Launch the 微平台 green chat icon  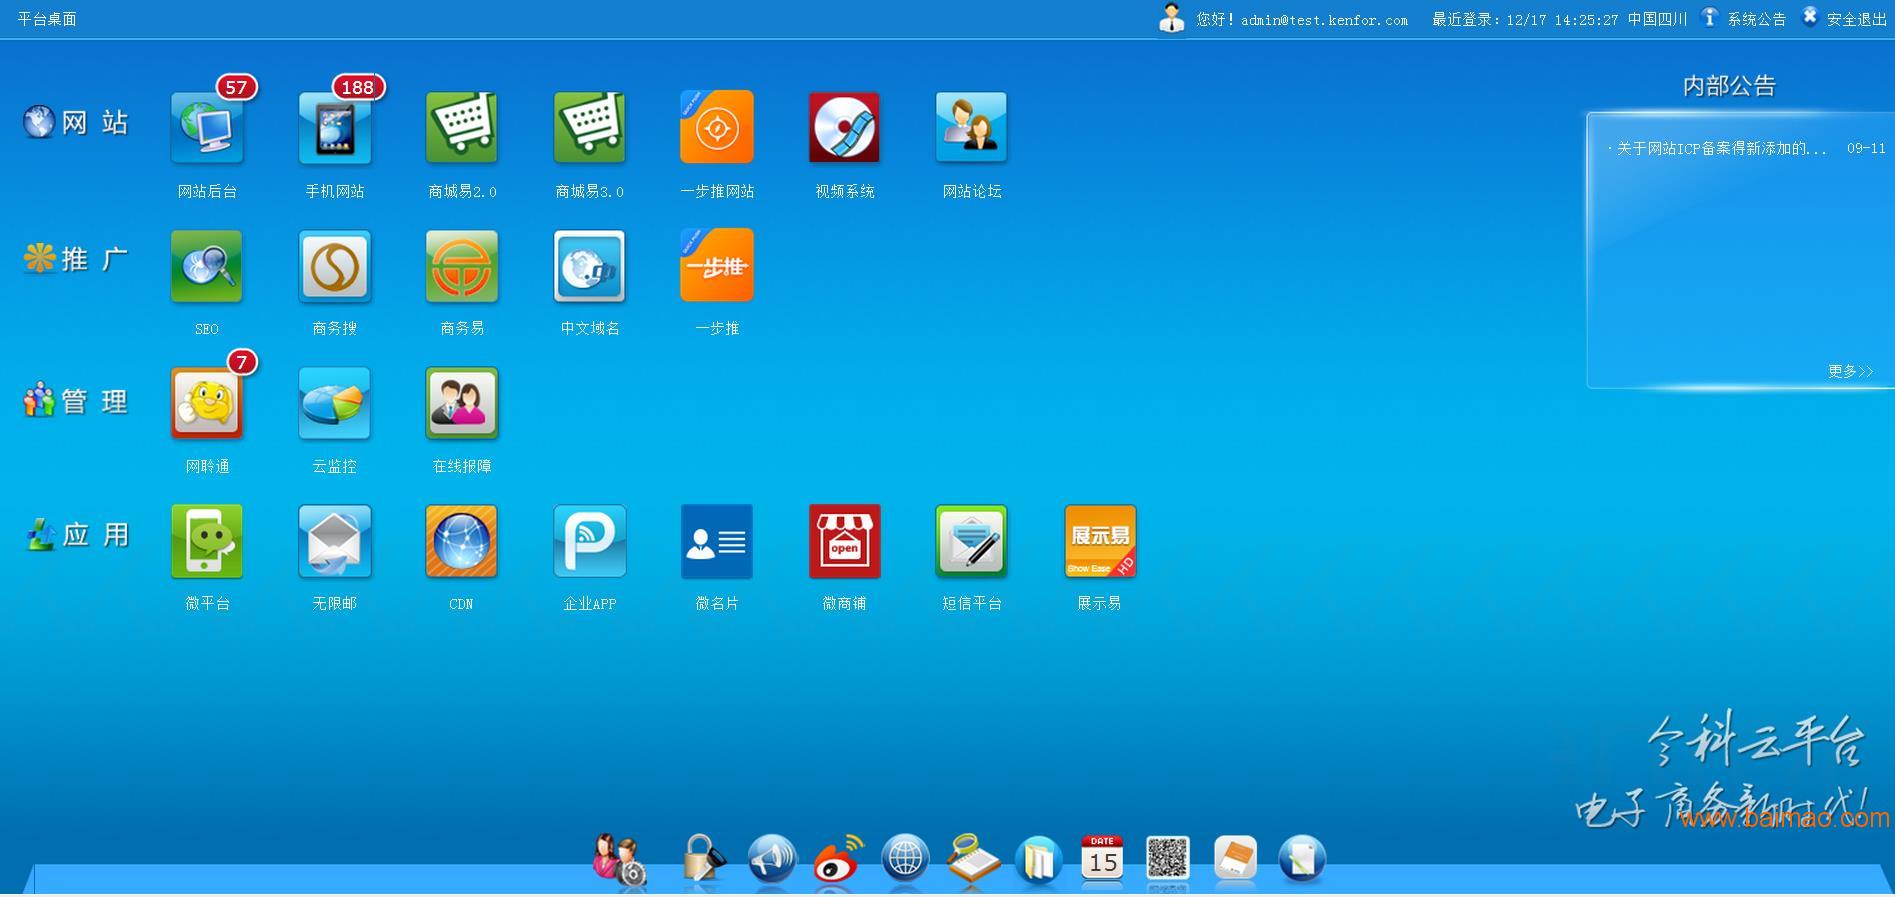coord(207,541)
